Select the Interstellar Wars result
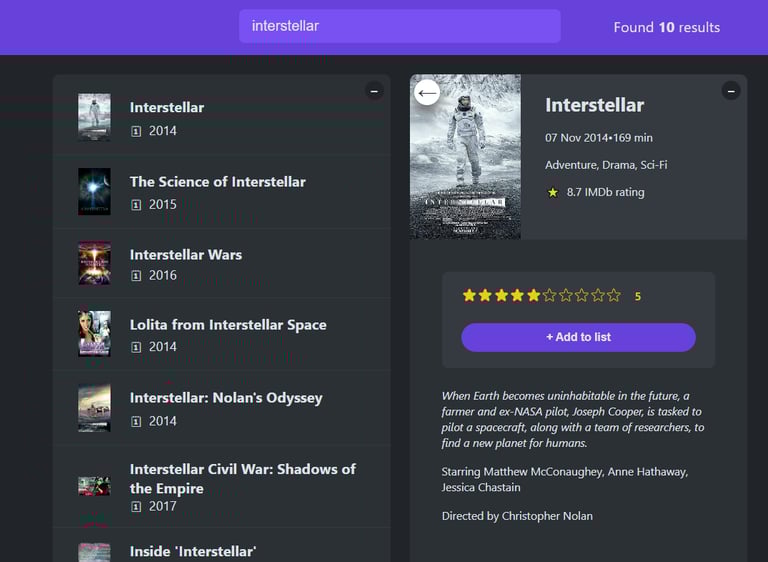 (x=221, y=264)
